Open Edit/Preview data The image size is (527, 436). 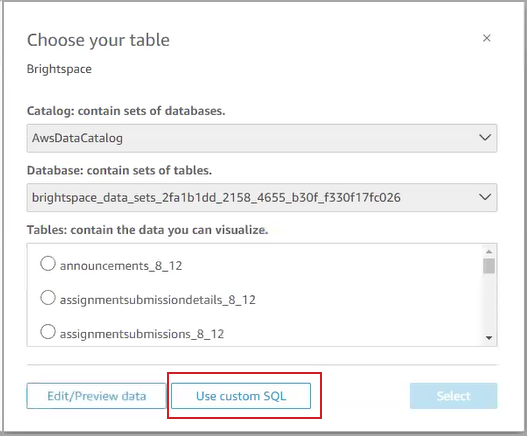pyautogui.click(x=96, y=396)
